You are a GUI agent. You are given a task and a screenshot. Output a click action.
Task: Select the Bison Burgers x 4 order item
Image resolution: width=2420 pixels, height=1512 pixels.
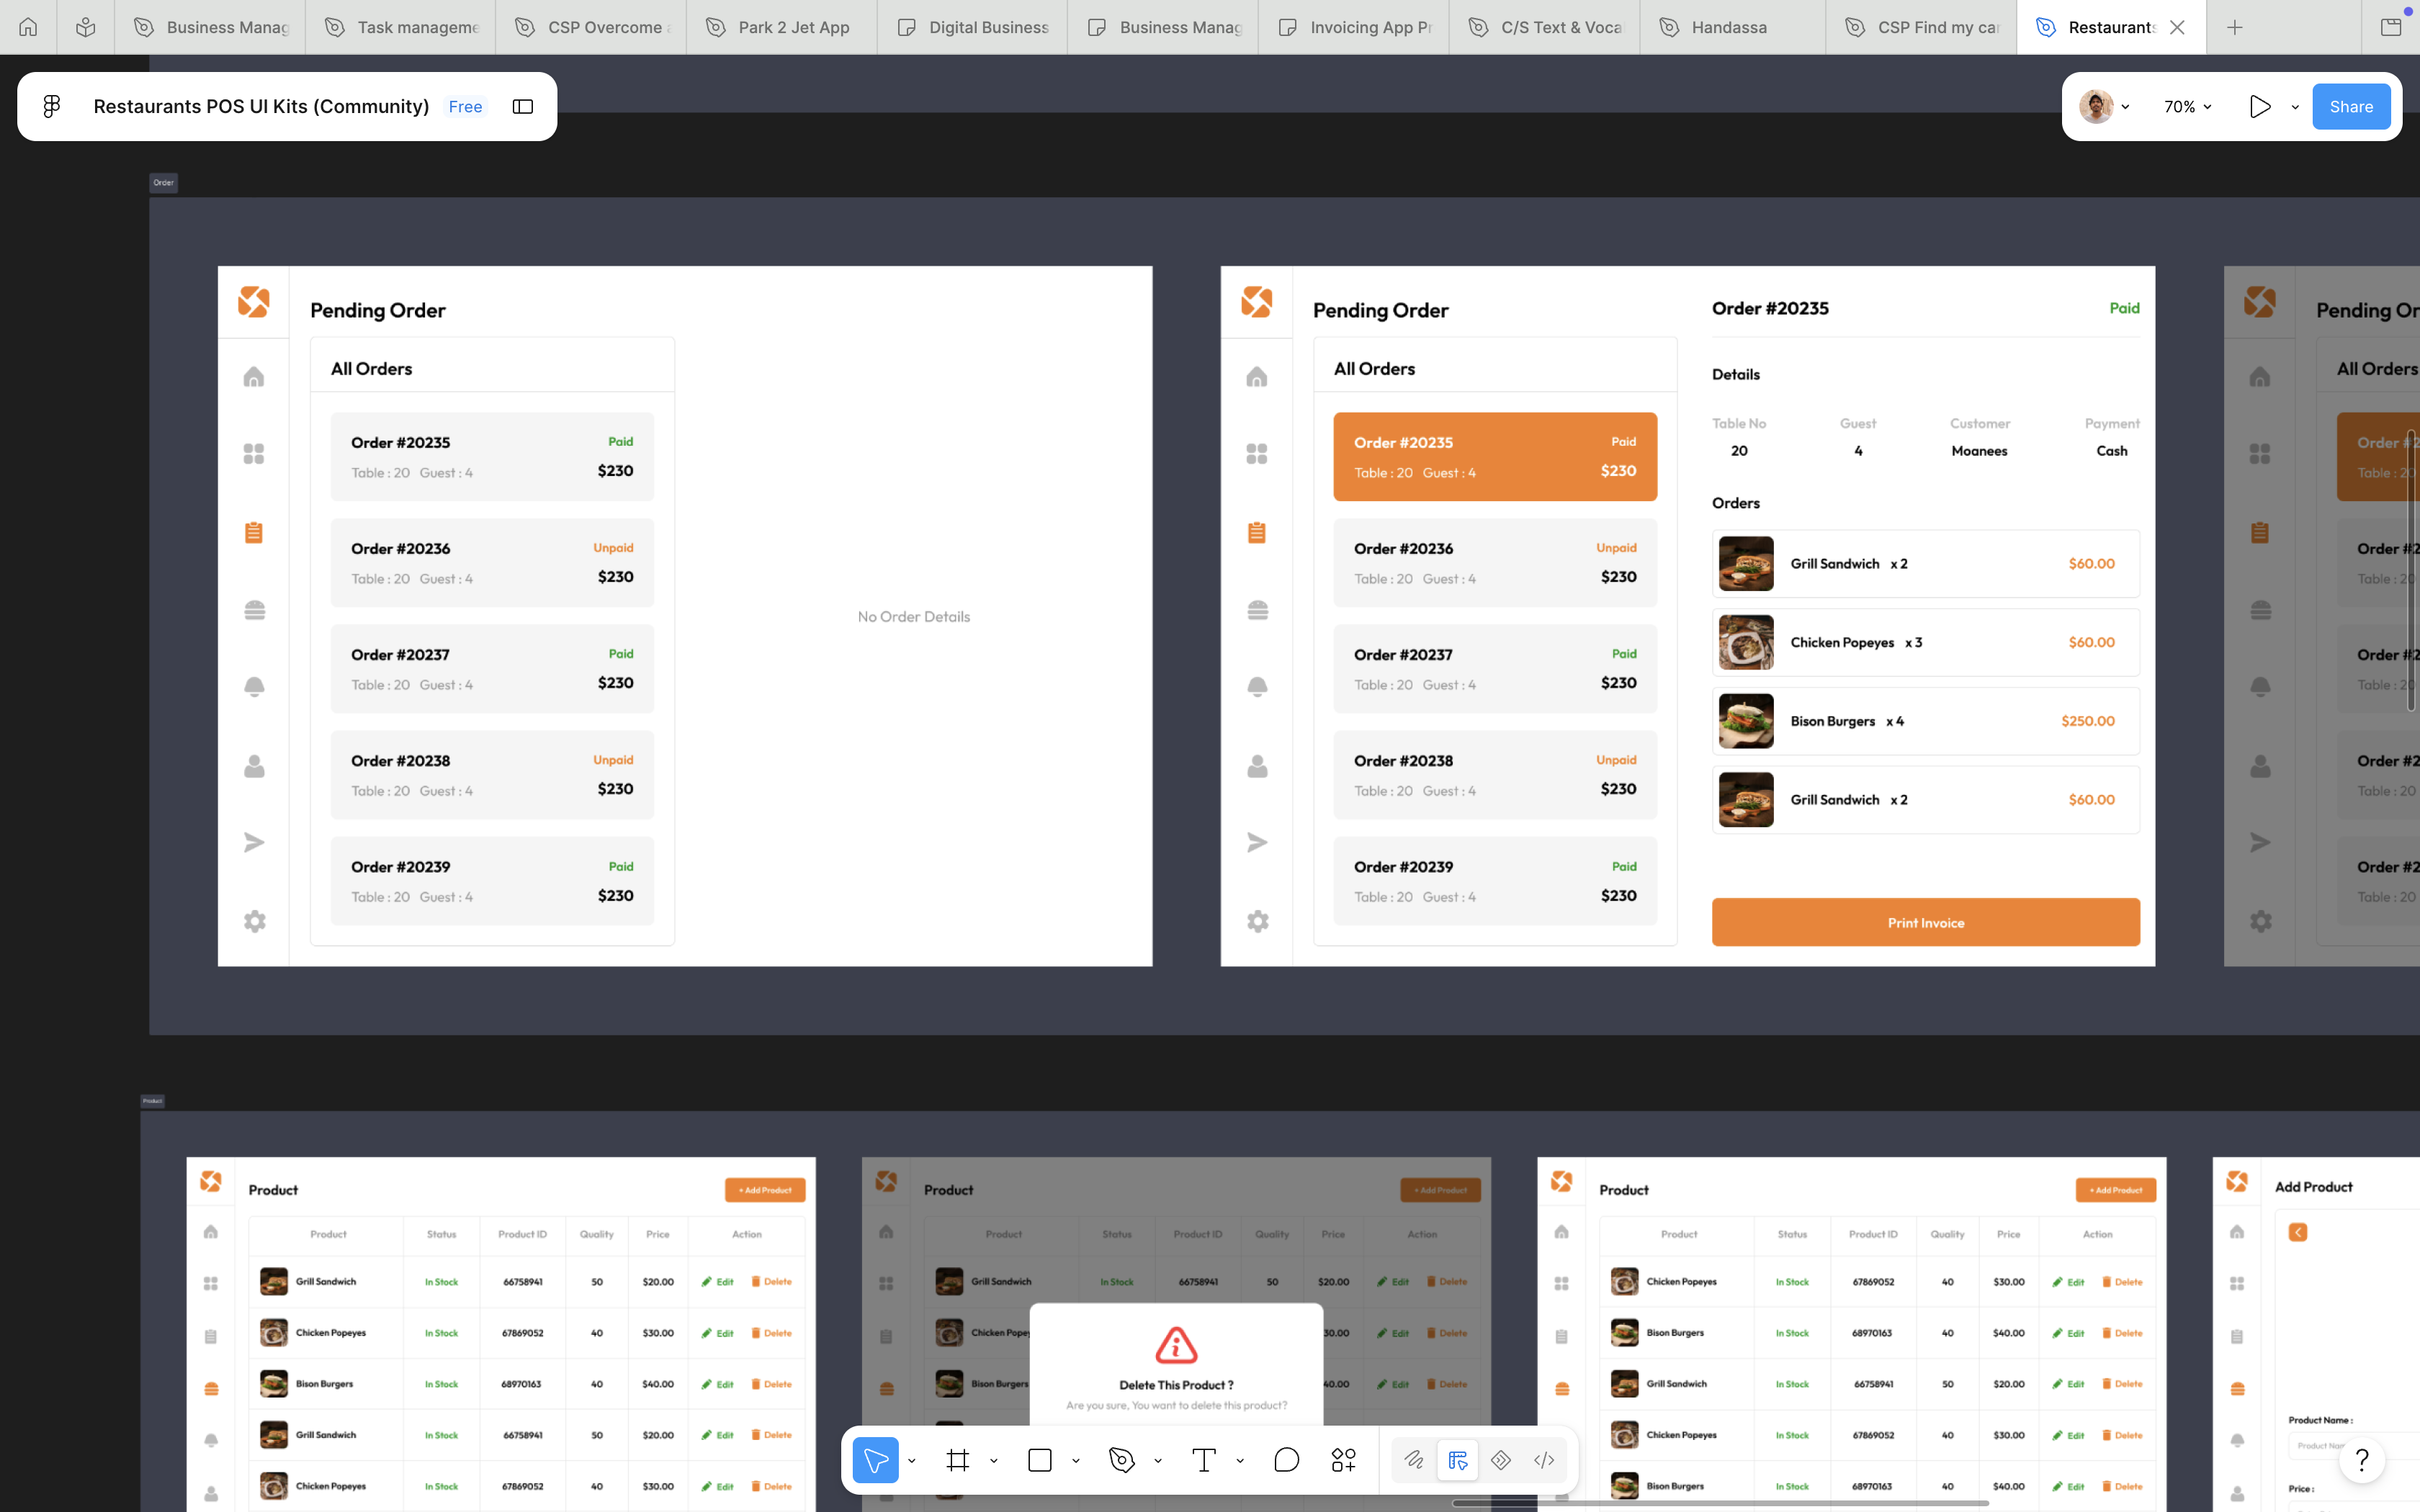pyautogui.click(x=1925, y=721)
